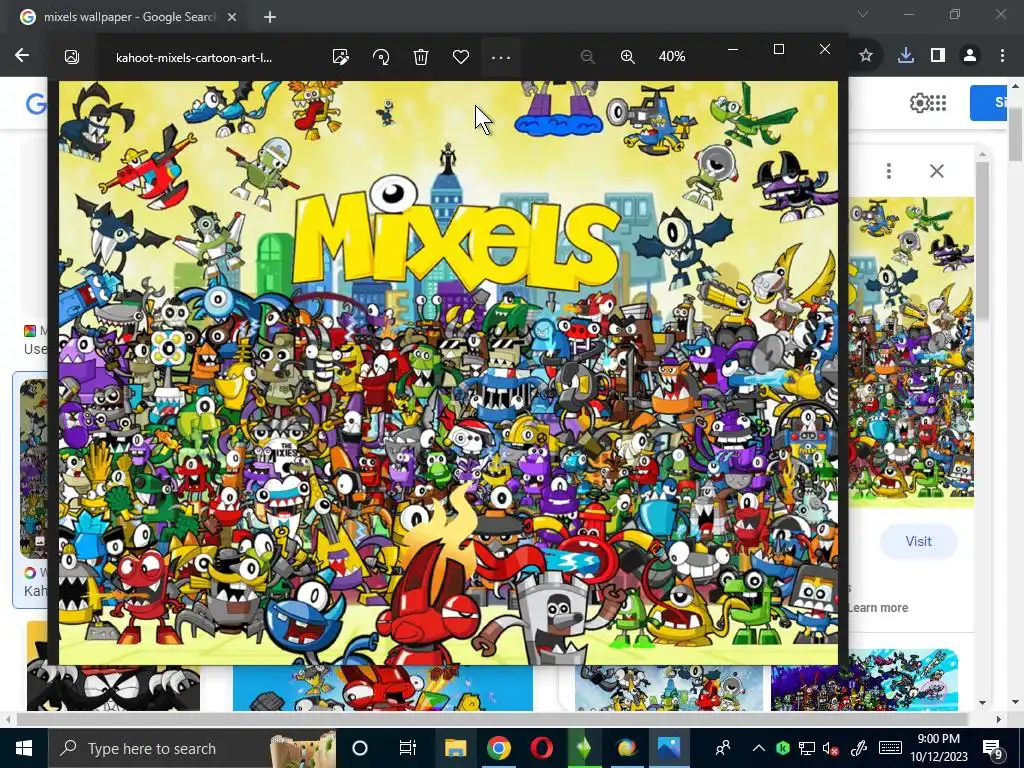Click the horizontal scrollbar right arrow

click(x=999, y=719)
